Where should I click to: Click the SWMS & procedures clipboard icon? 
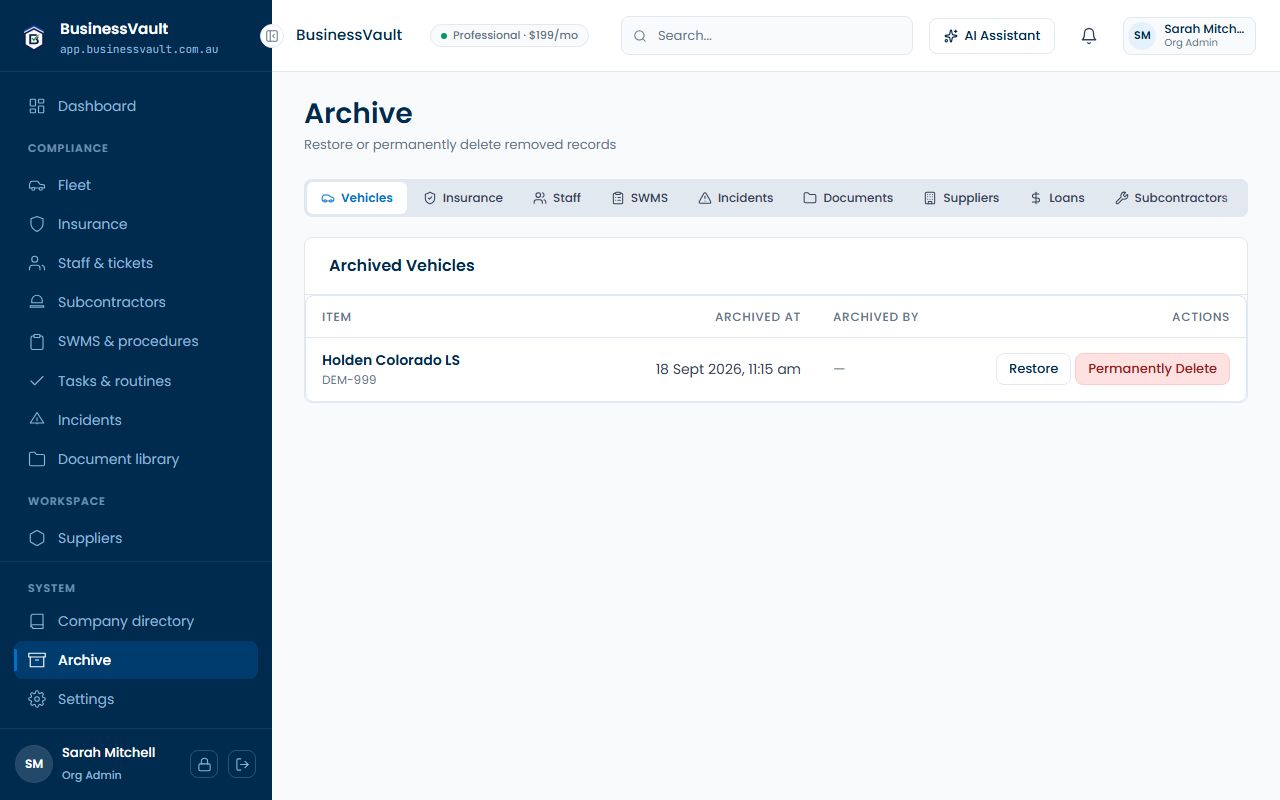click(37, 341)
